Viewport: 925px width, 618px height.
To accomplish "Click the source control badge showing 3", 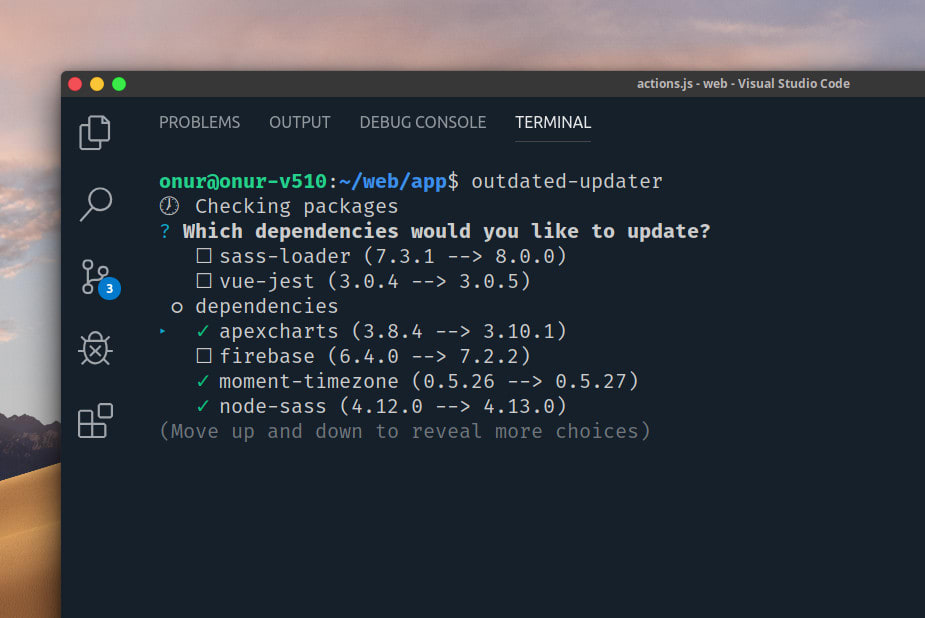I will (x=109, y=289).
